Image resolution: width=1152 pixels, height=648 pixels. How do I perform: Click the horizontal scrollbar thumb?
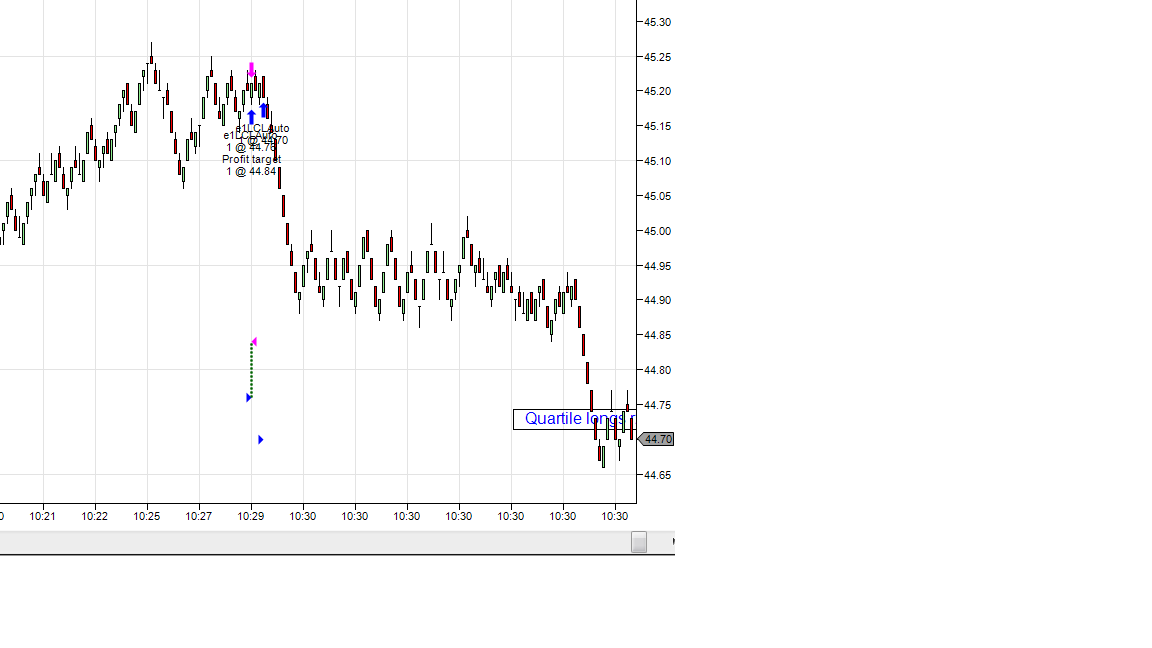click(x=639, y=542)
